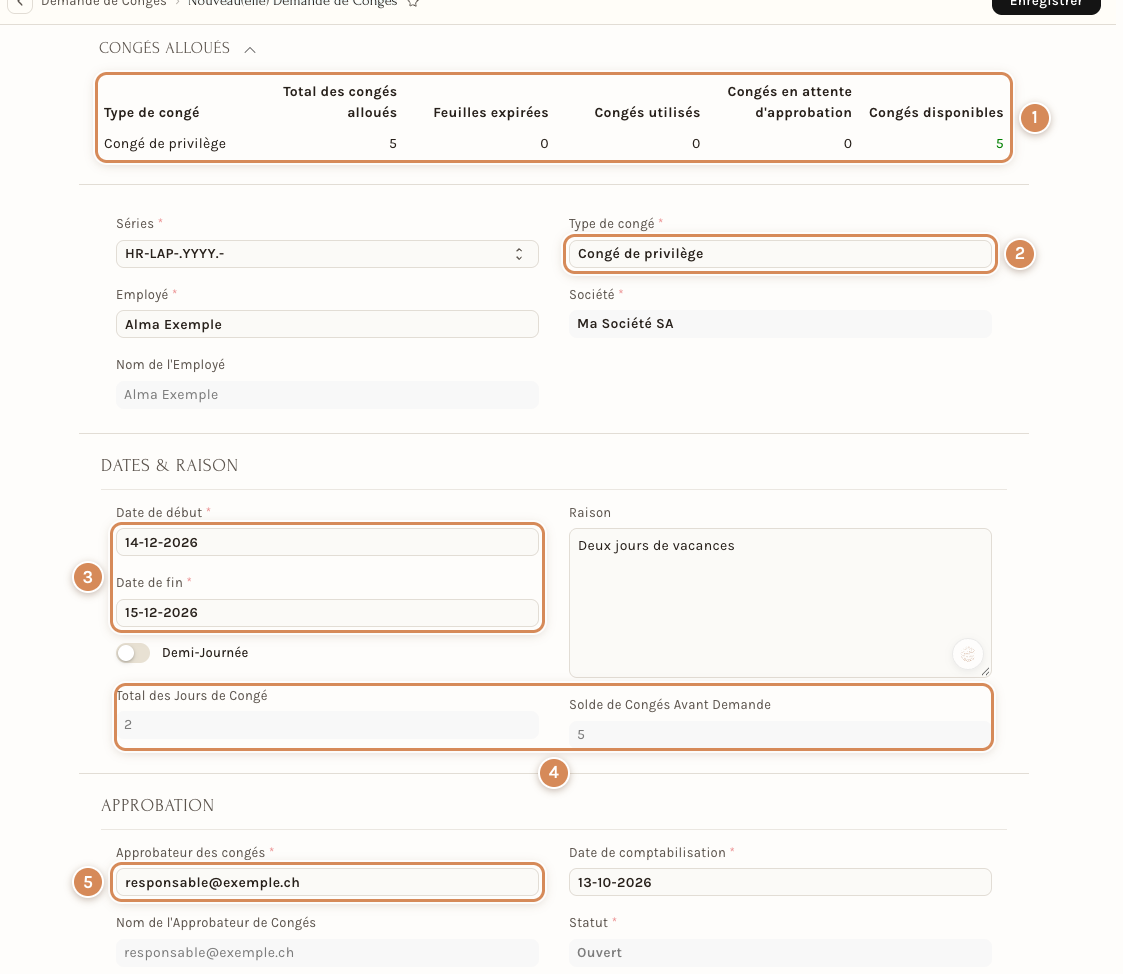
Task: Click the Total des congés alloués value 5
Action: pos(392,144)
